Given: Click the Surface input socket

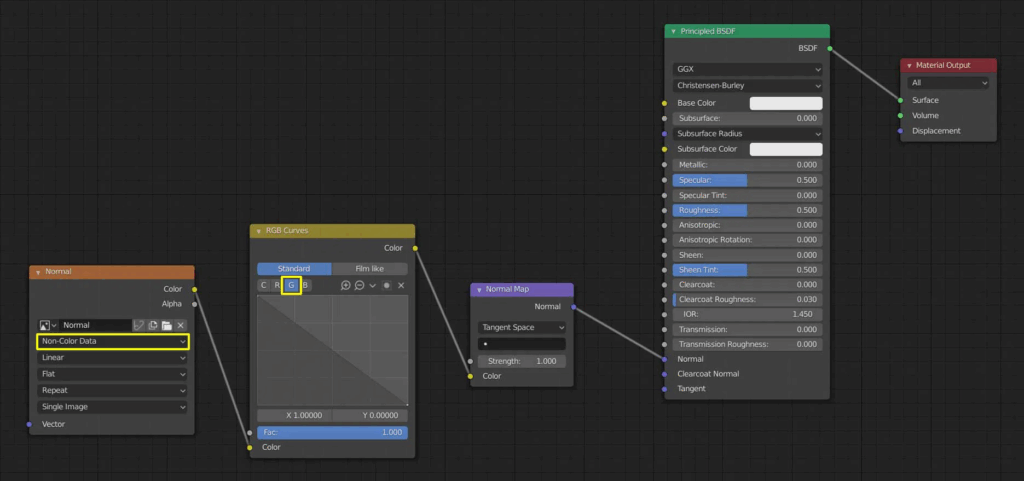Looking at the screenshot, I should pos(900,101).
